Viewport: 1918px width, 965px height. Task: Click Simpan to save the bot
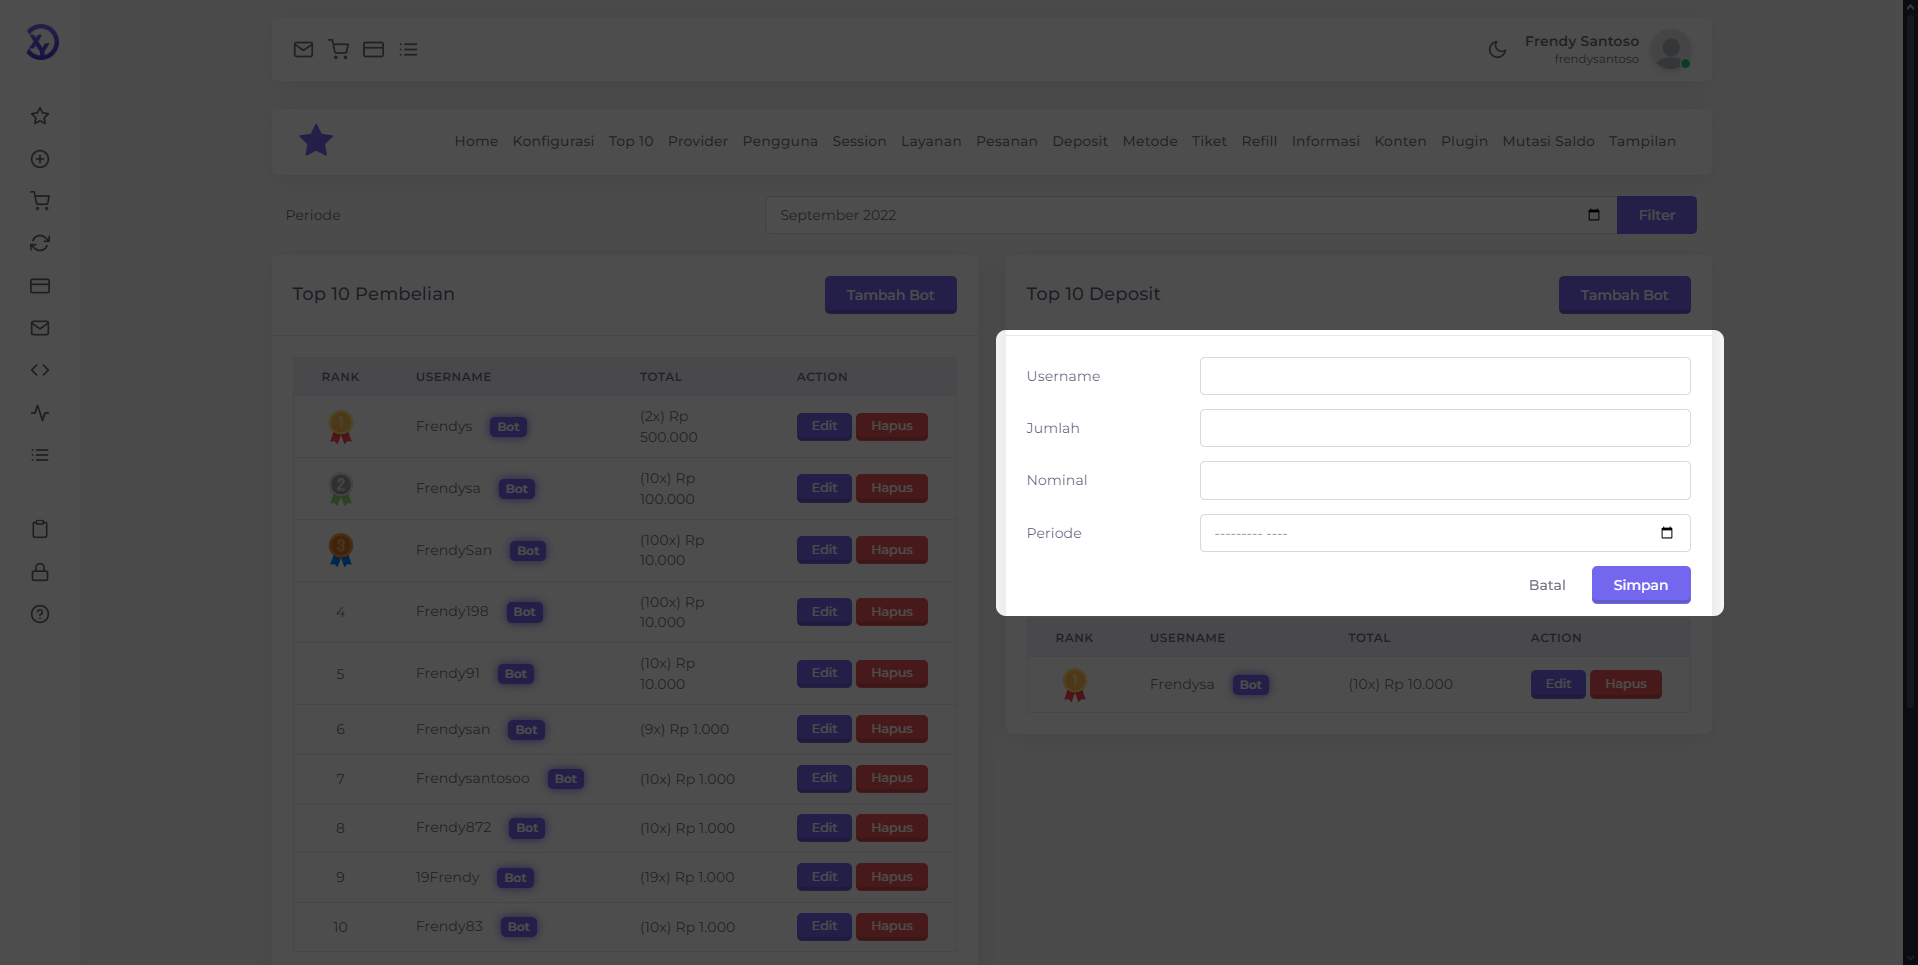1641,585
